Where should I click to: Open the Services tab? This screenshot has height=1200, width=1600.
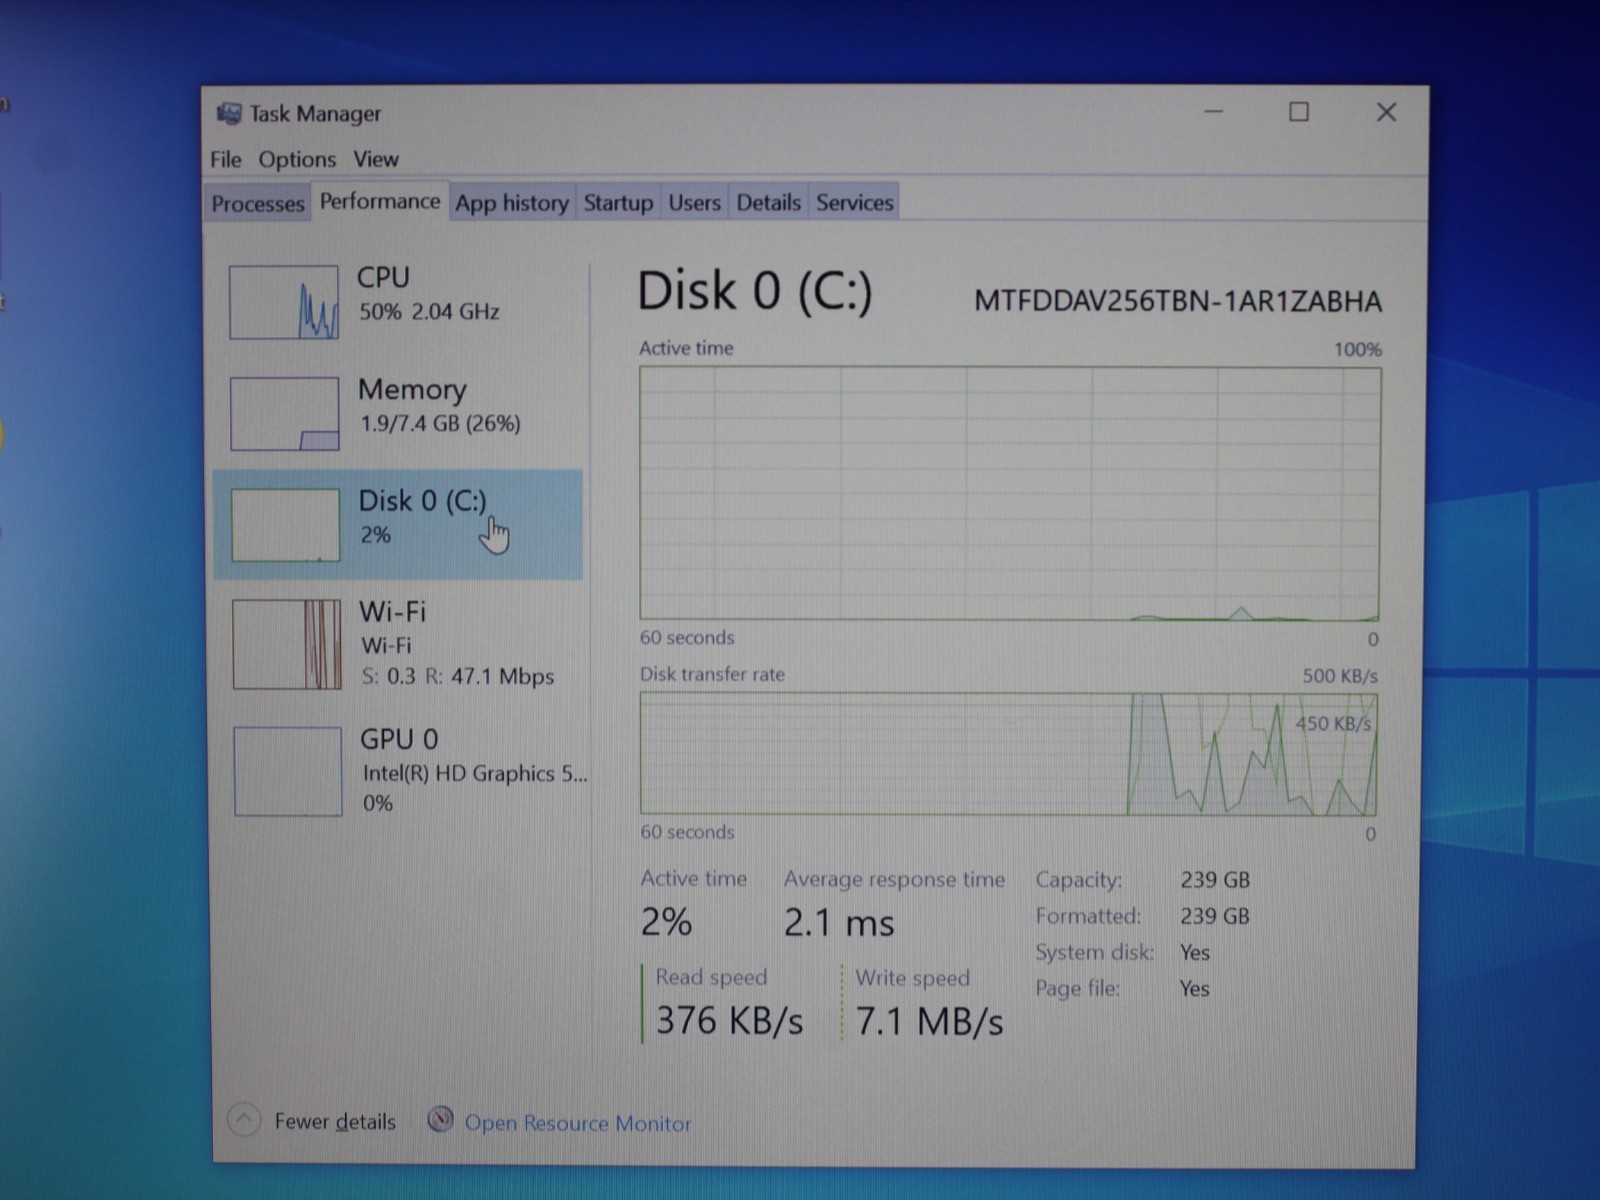(855, 203)
